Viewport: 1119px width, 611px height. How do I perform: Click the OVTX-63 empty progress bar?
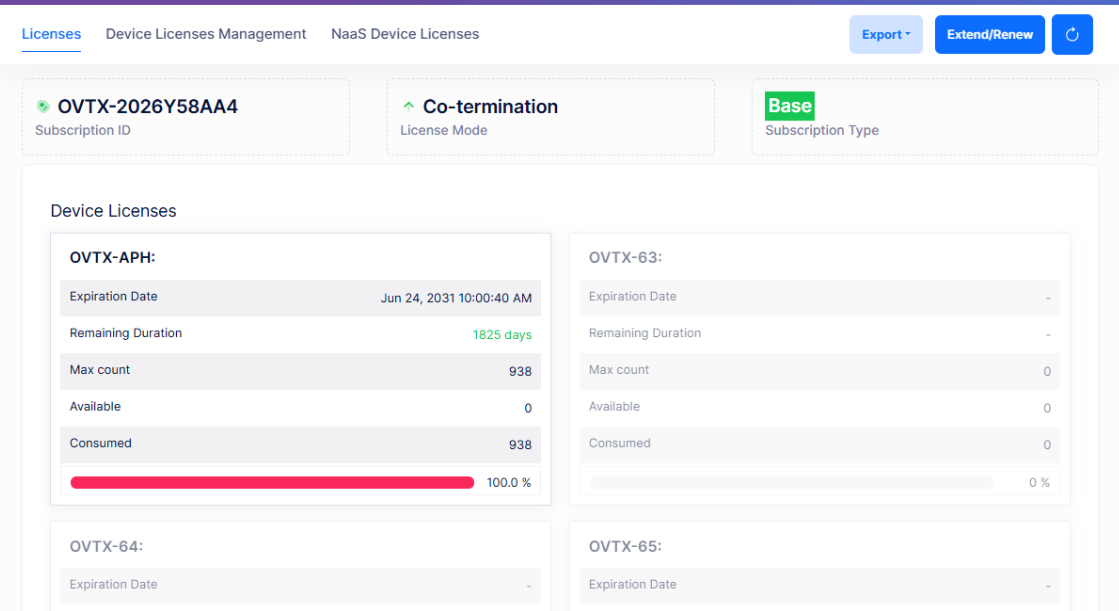[x=791, y=483]
